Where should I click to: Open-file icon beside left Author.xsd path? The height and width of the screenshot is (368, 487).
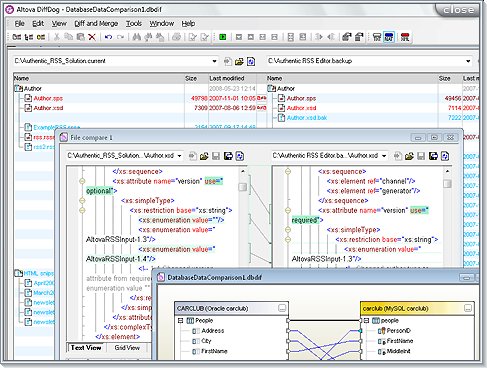tap(204, 156)
